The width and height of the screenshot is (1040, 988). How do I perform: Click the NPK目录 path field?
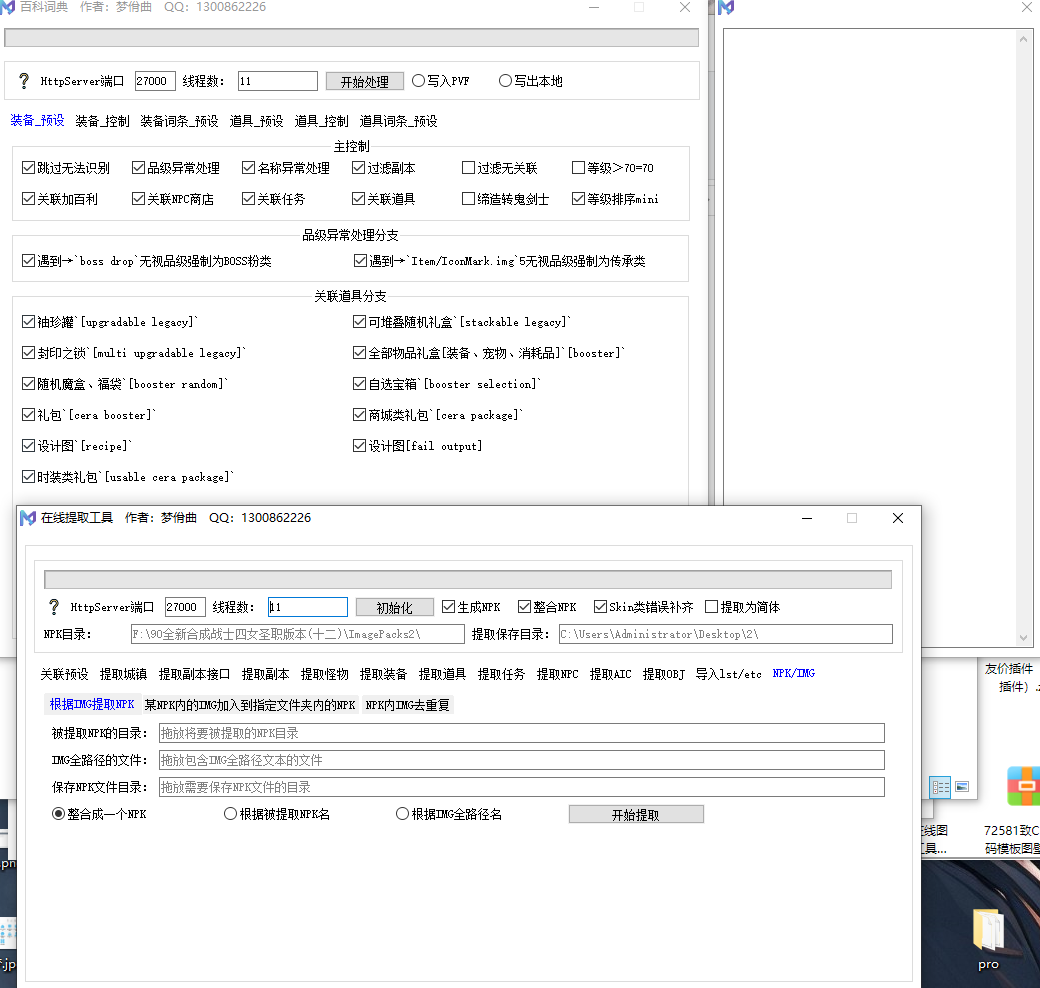(x=298, y=634)
